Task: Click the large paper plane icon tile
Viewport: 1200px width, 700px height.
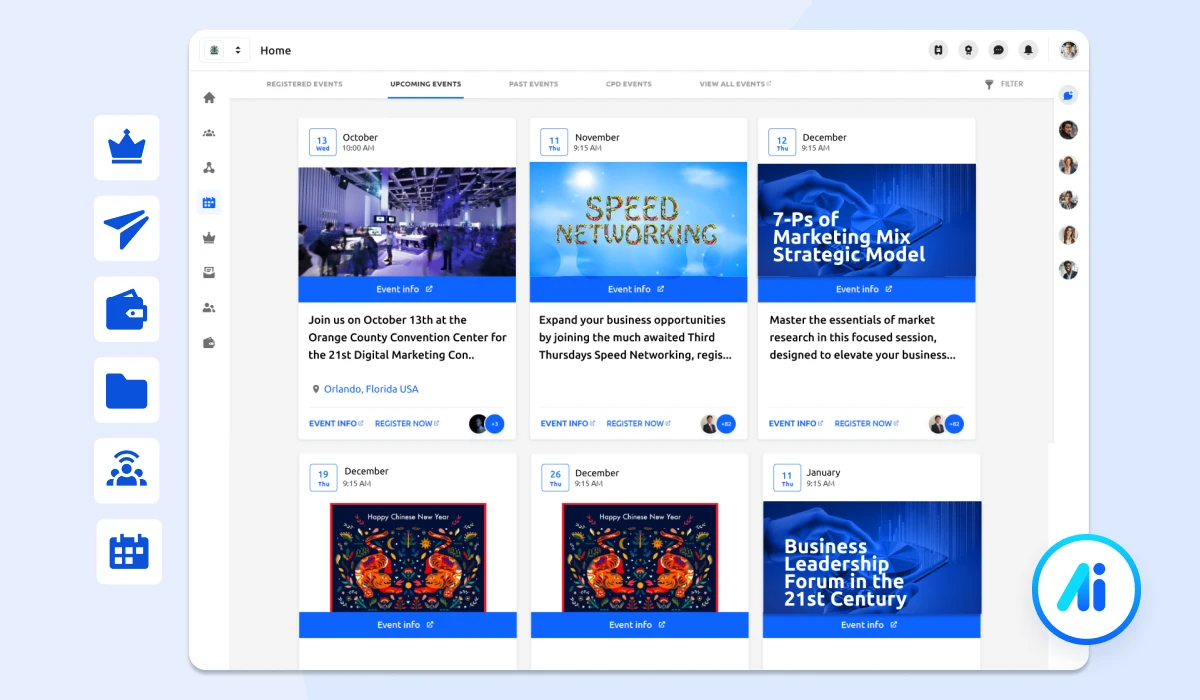Action: tap(127, 228)
